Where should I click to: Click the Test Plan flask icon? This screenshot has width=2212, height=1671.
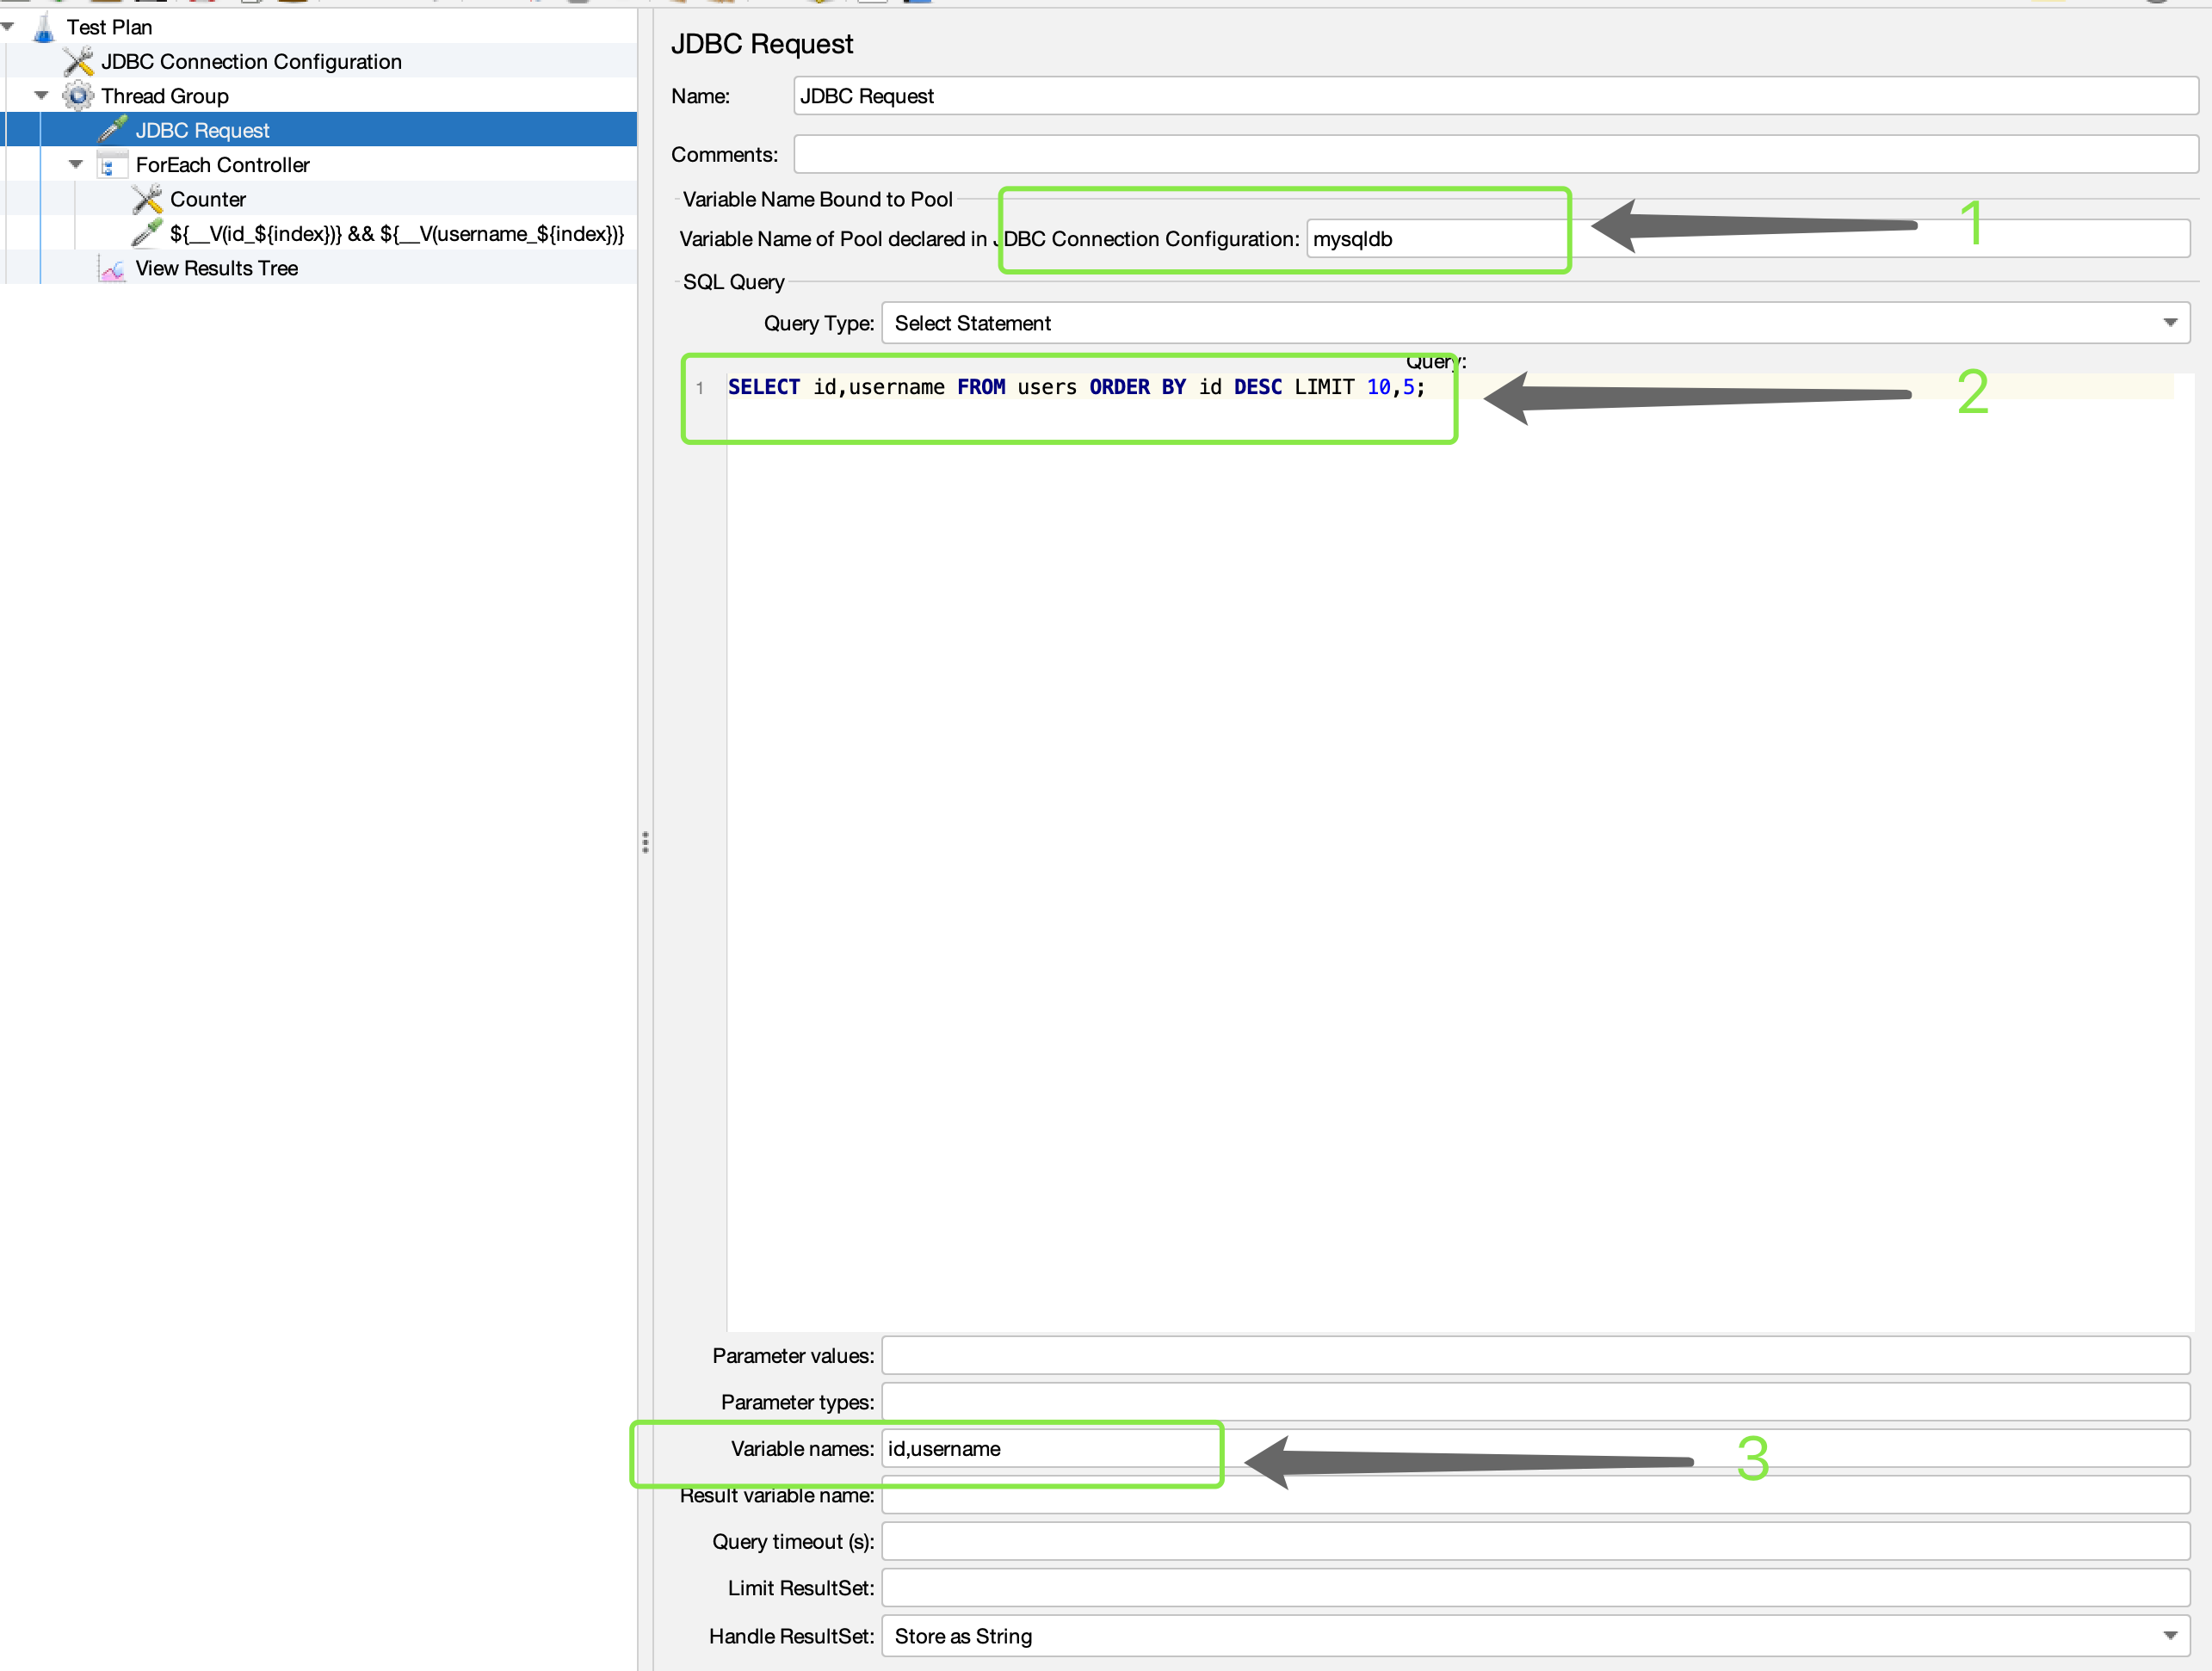coord(43,28)
